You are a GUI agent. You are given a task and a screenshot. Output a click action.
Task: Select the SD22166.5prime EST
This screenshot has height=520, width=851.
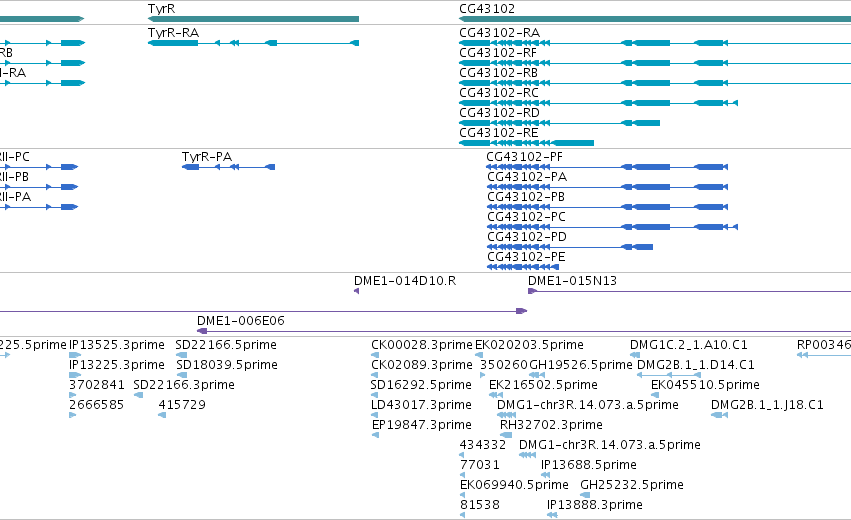point(226,345)
